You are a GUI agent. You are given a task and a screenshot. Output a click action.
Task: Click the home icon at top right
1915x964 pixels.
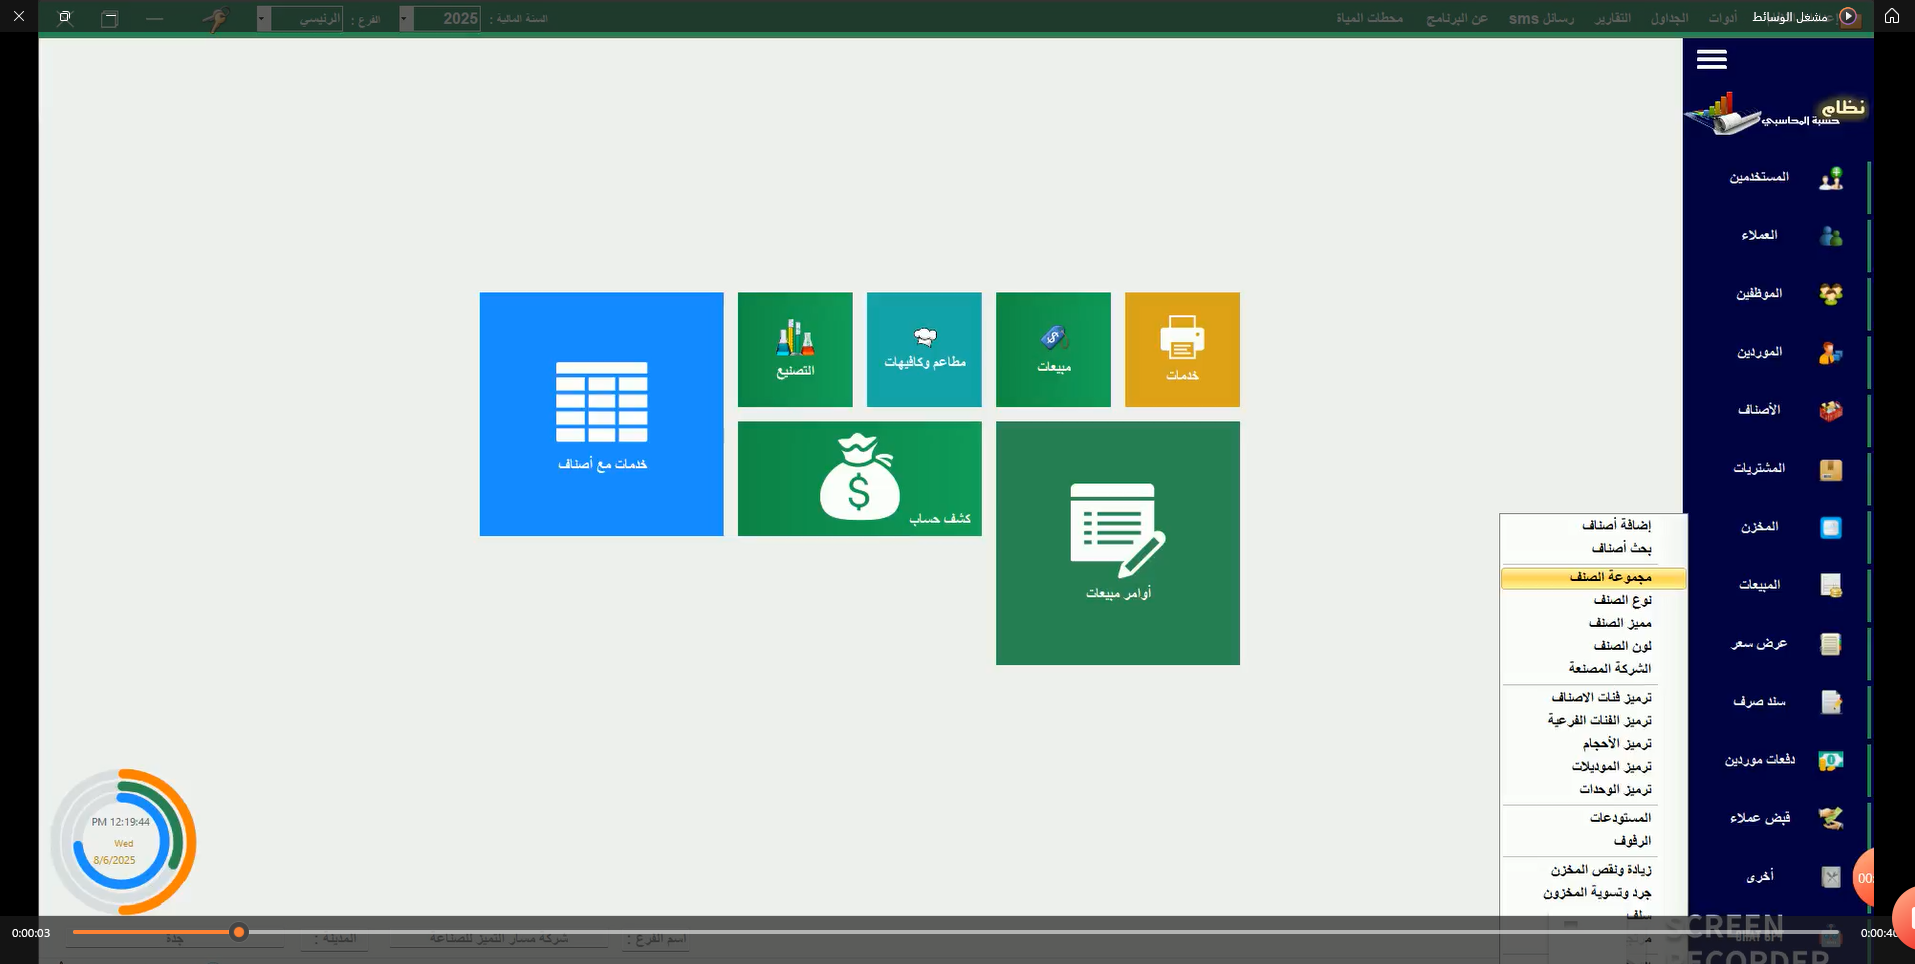[x=1891, y=16]
